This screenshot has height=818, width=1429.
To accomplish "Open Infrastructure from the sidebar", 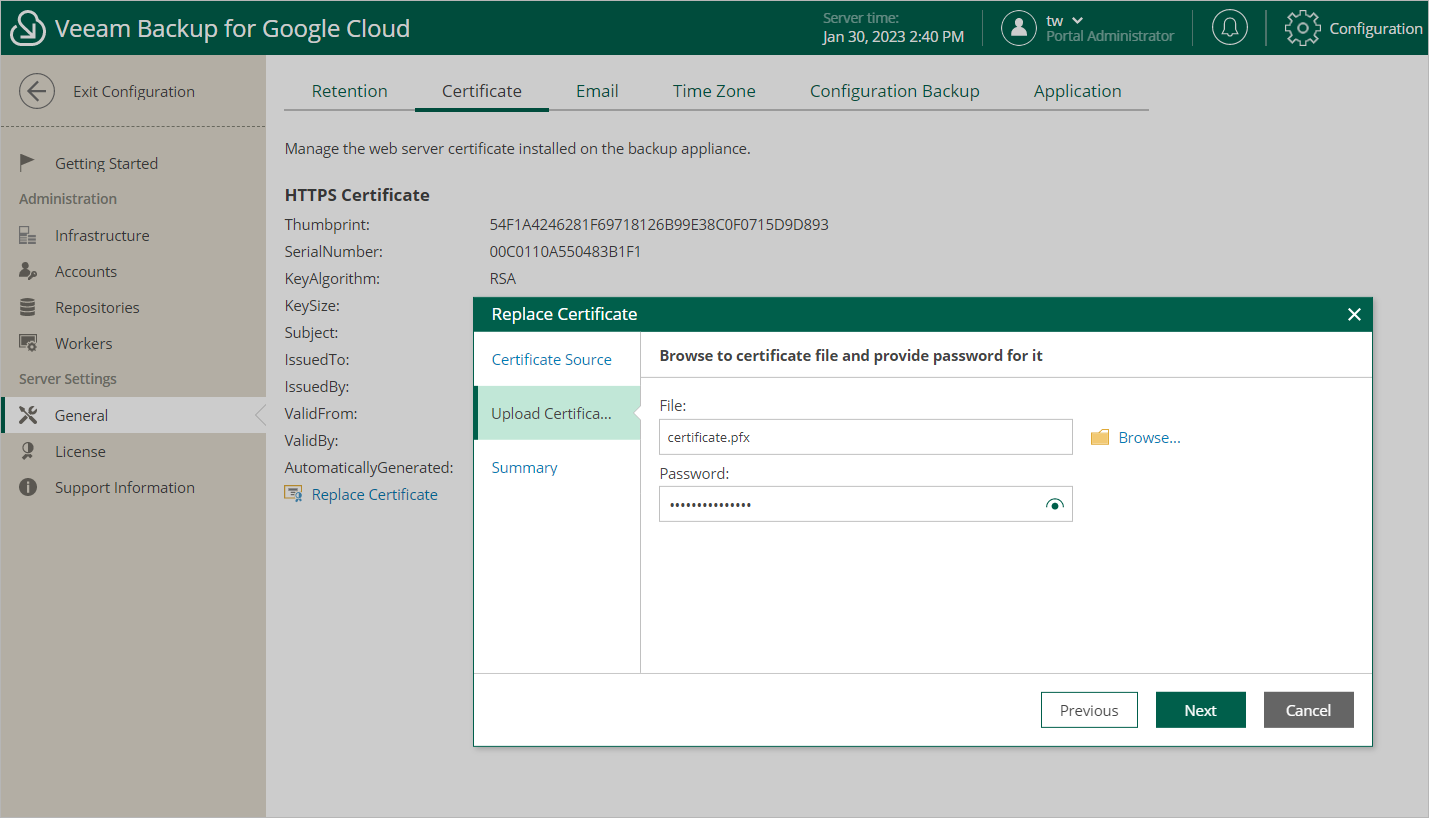I will pos(101,235).
